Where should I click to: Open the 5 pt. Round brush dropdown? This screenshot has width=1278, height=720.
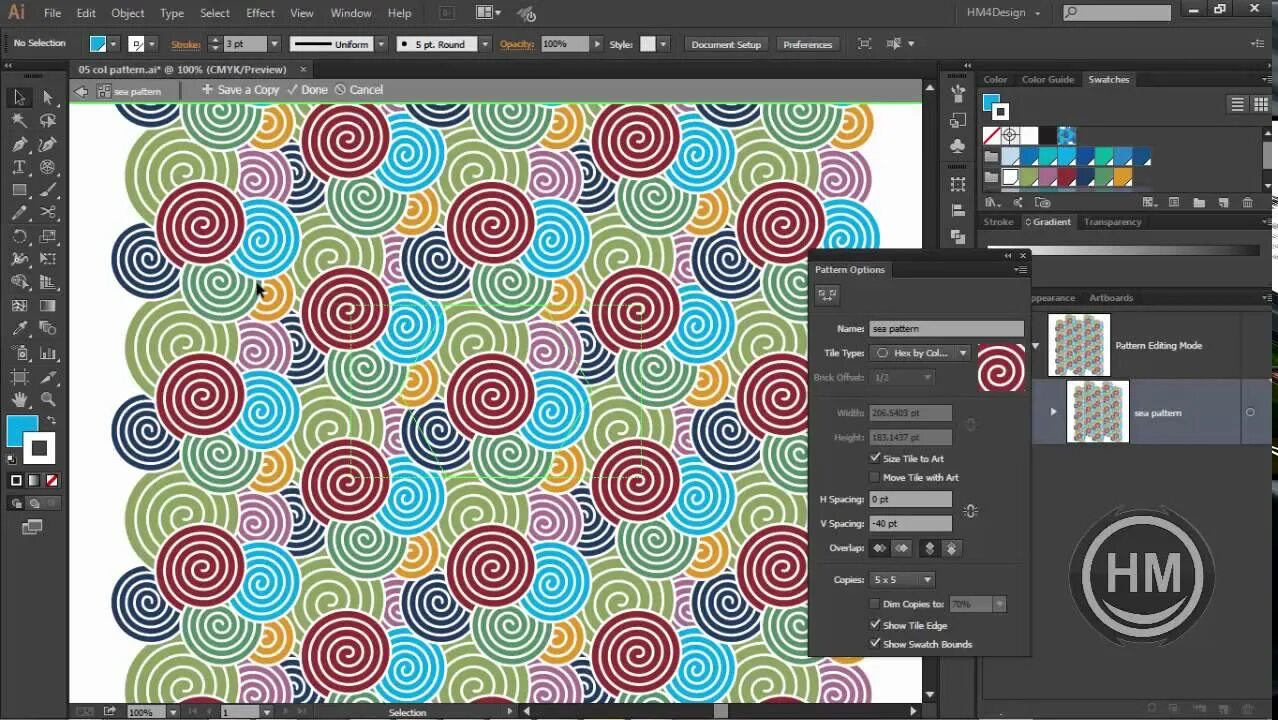(x=485, y=44)
